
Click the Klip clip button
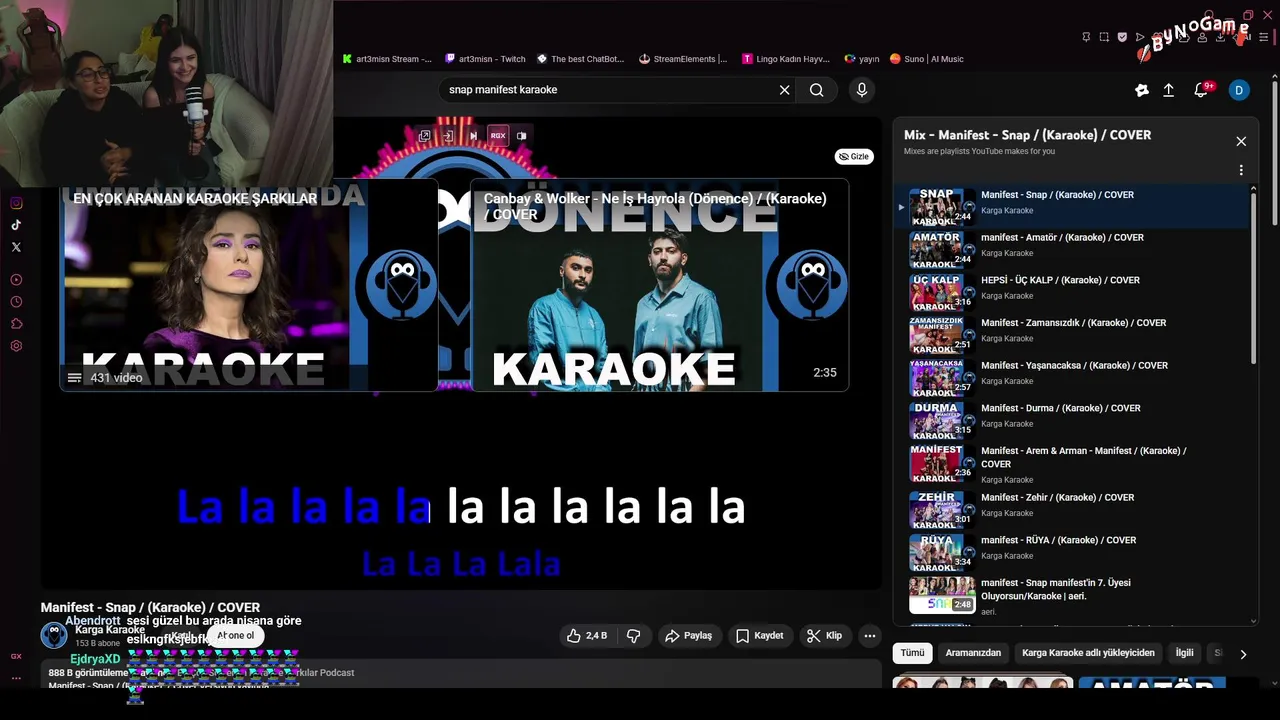[825, 636]
